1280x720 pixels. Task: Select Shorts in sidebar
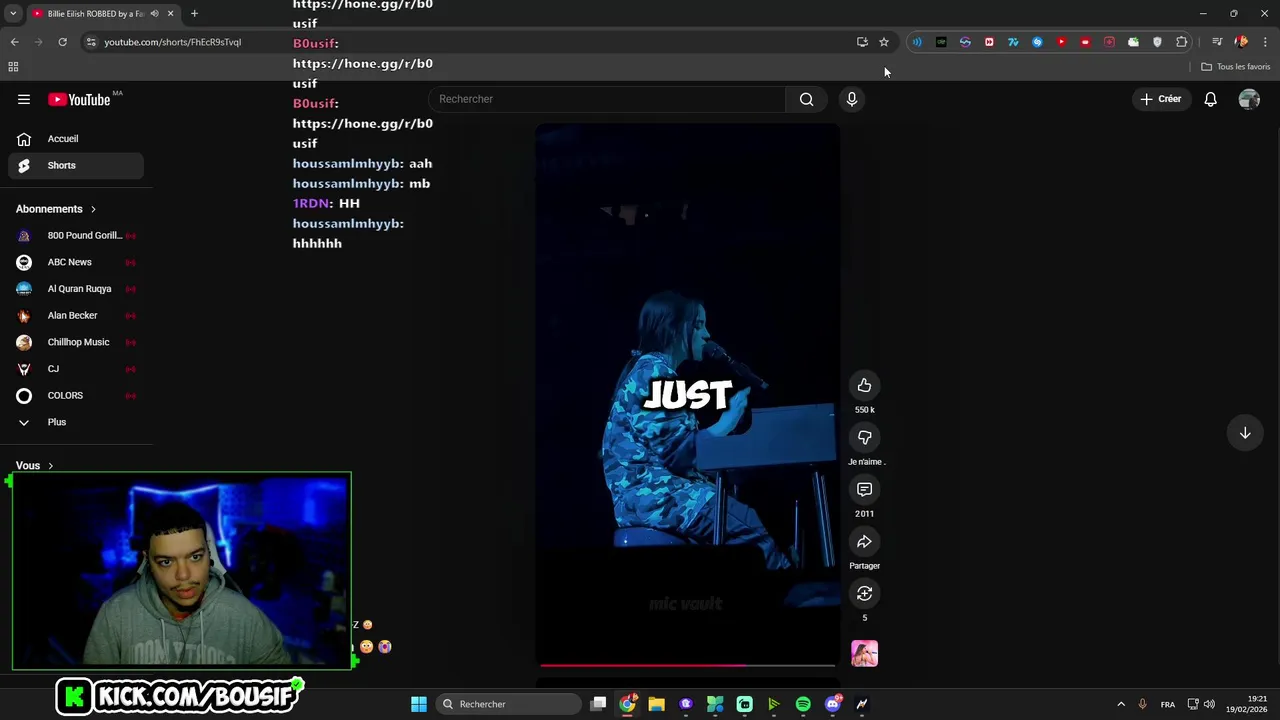tap(76, 165)
